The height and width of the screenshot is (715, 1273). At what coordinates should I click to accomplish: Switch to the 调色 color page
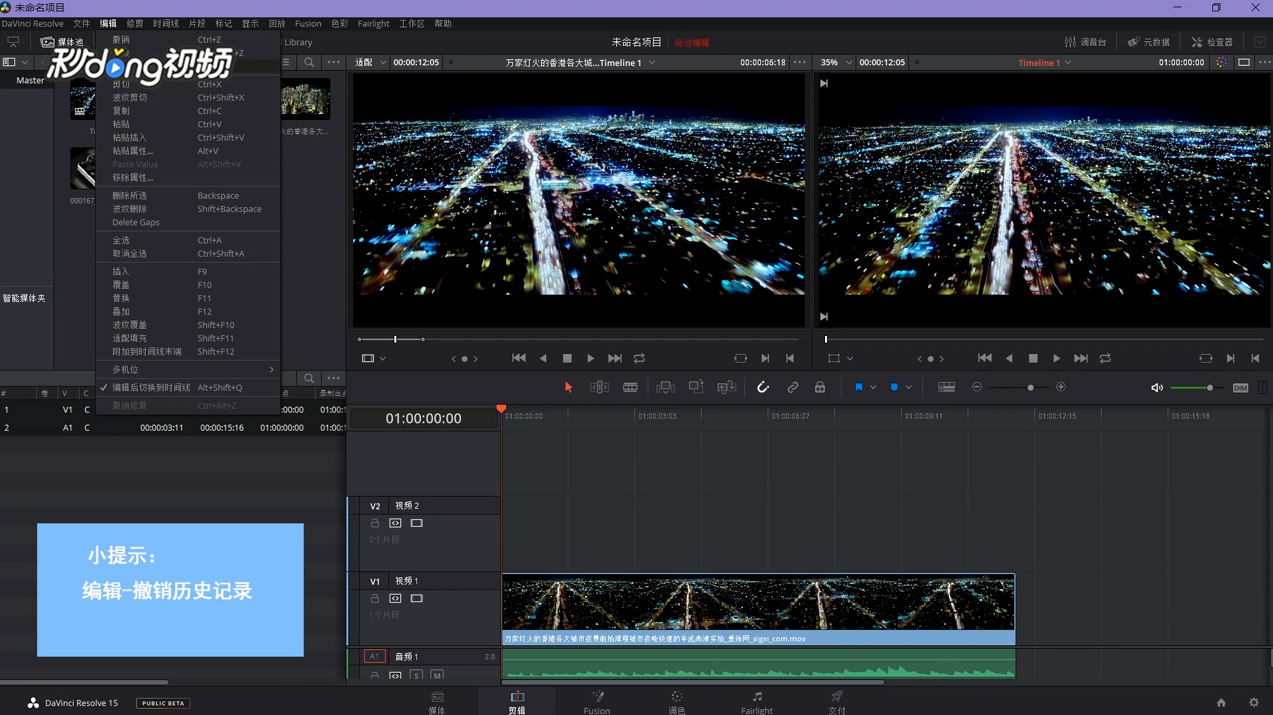(x=677, y=703)
